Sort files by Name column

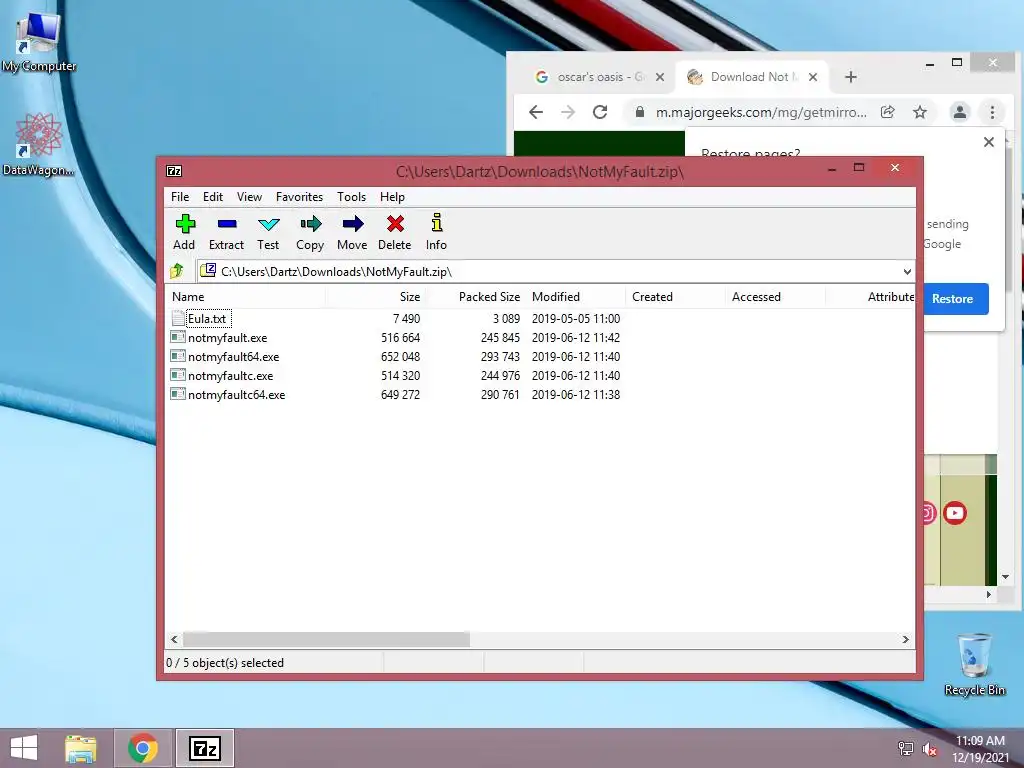pos(245,296)
